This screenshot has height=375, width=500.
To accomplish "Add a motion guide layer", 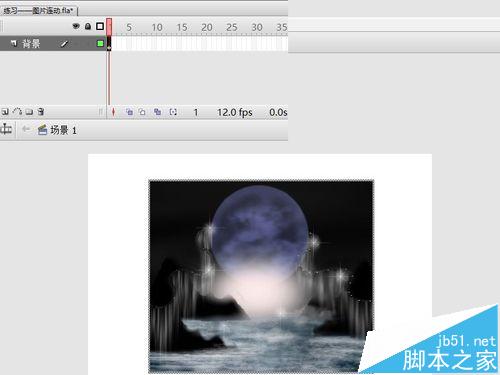I will [x=17, y=112].
